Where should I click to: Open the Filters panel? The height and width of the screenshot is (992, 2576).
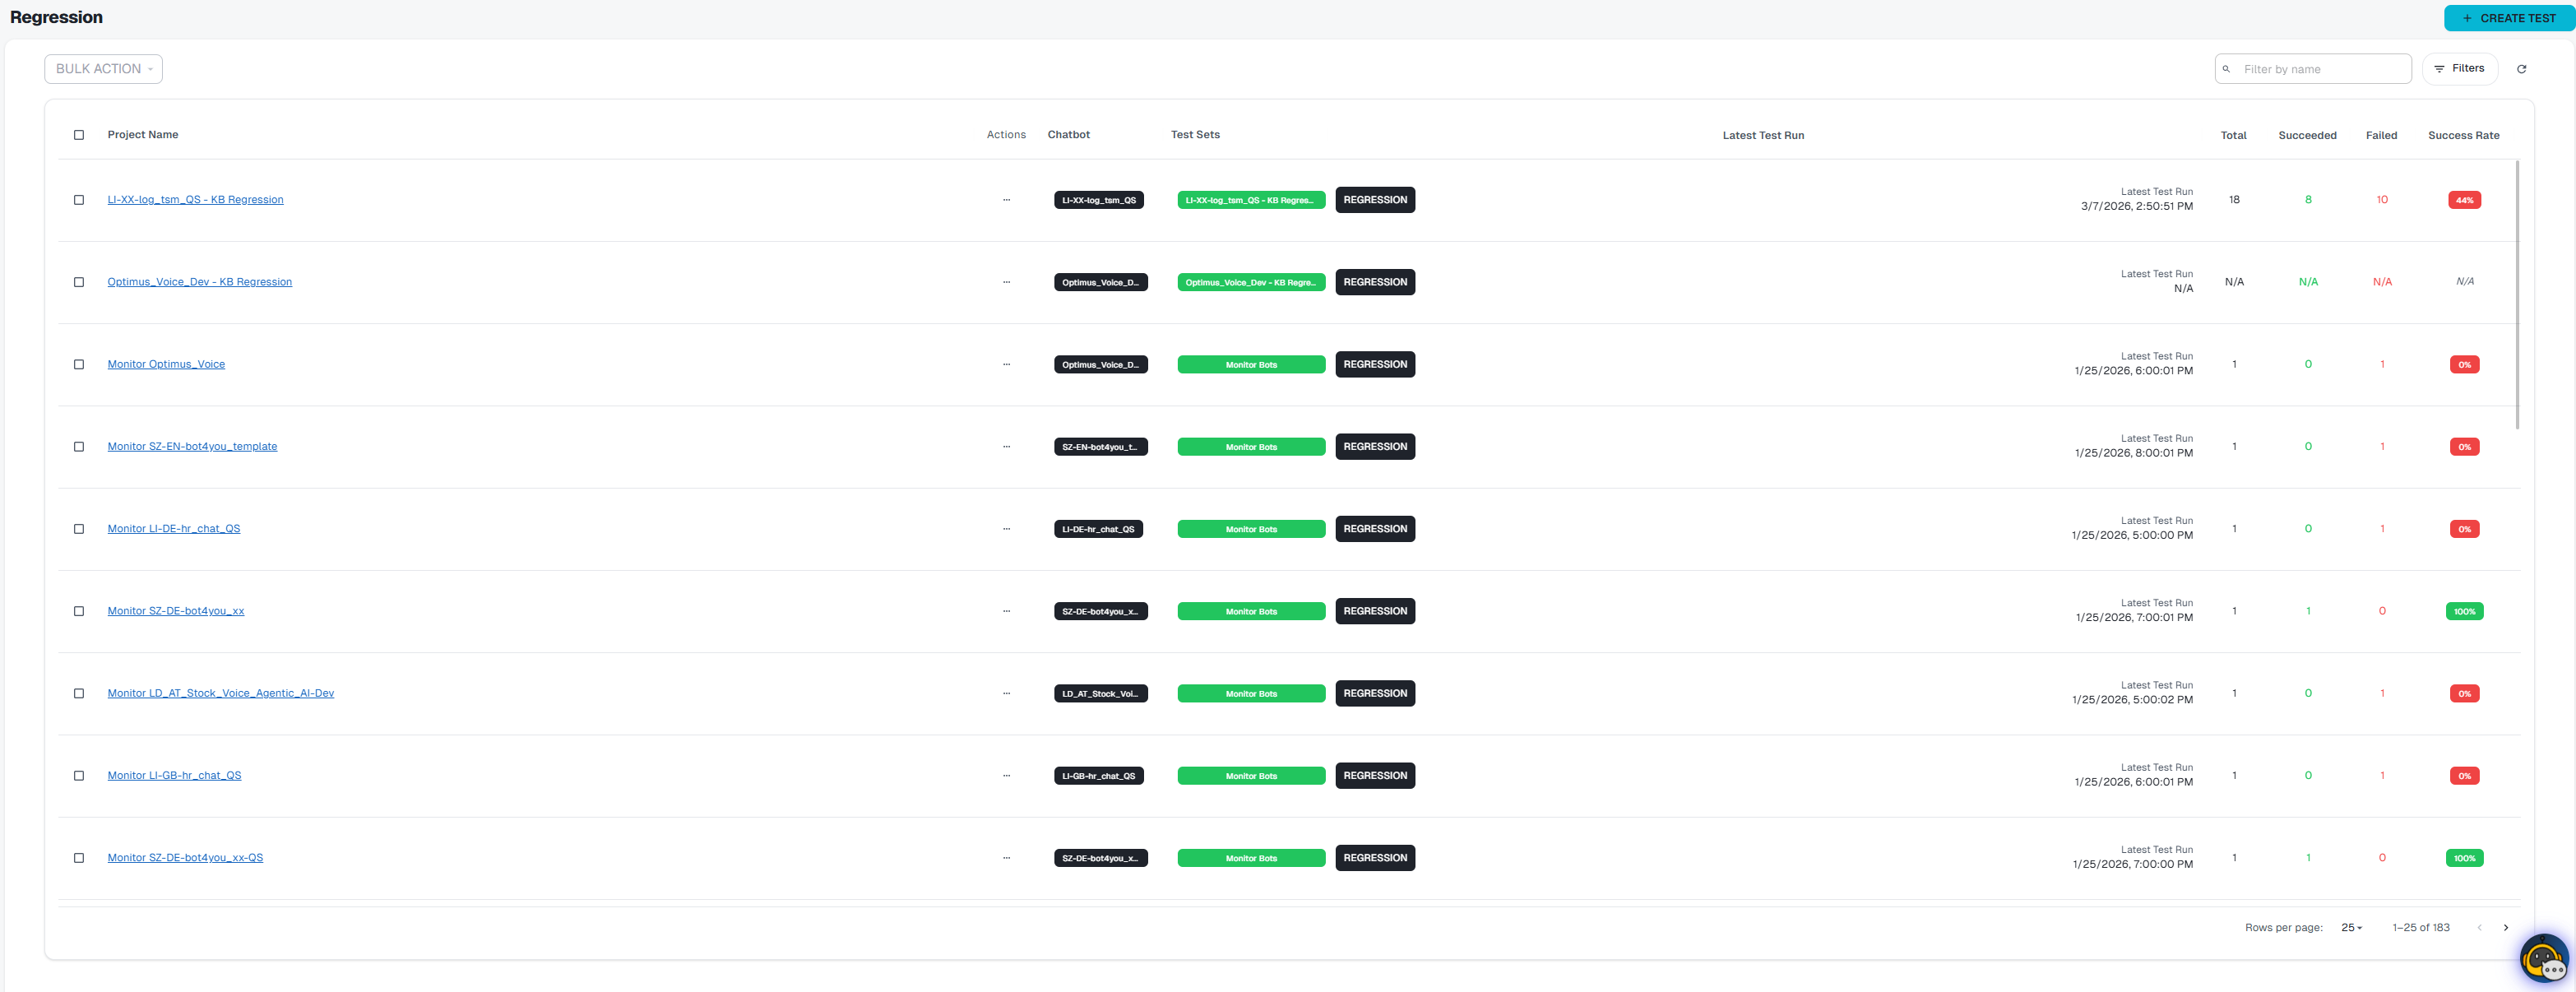click(2459, 69)
